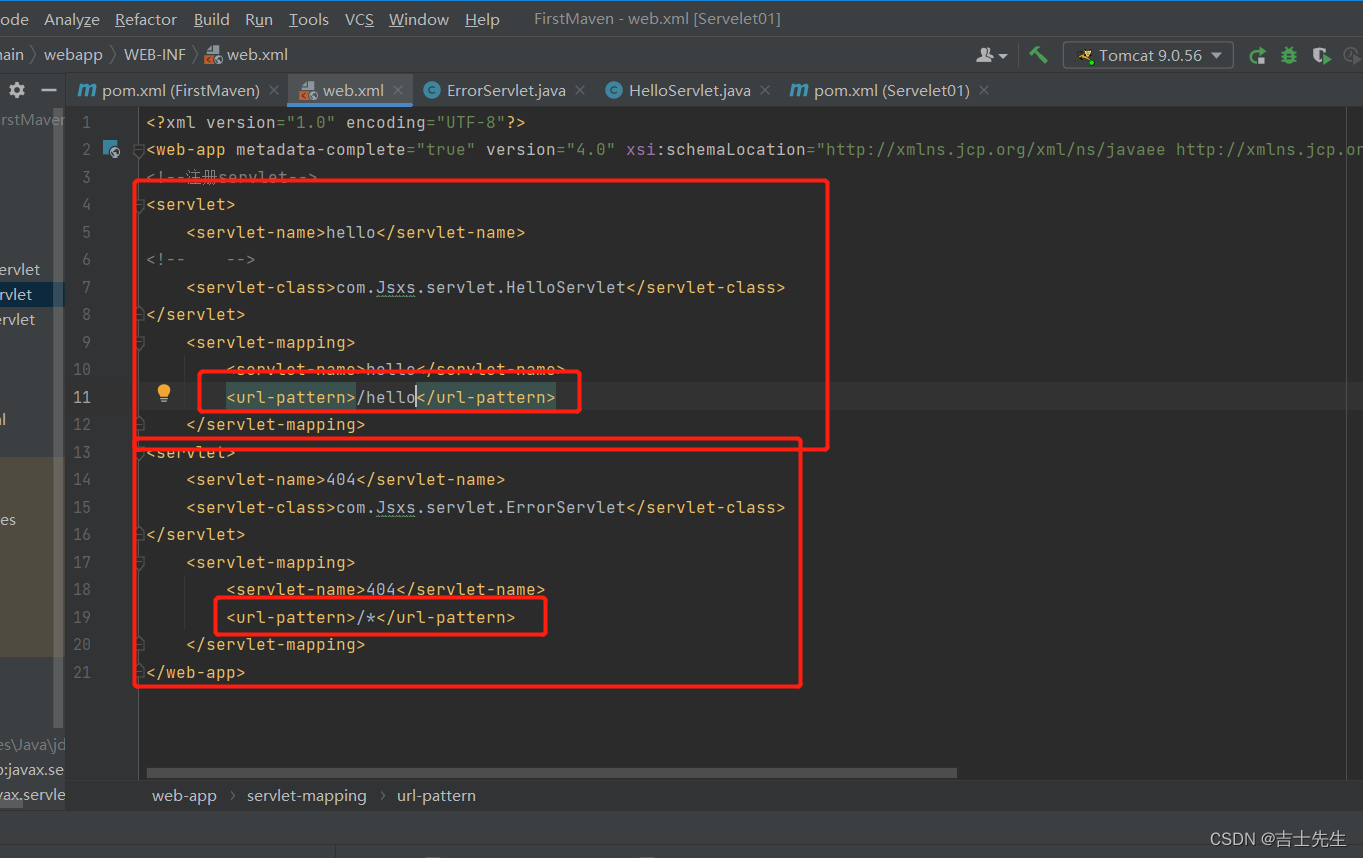Click line number 1 in the gutter
This screenshot has width=1363, height=858.
click(x=86, y=122)
